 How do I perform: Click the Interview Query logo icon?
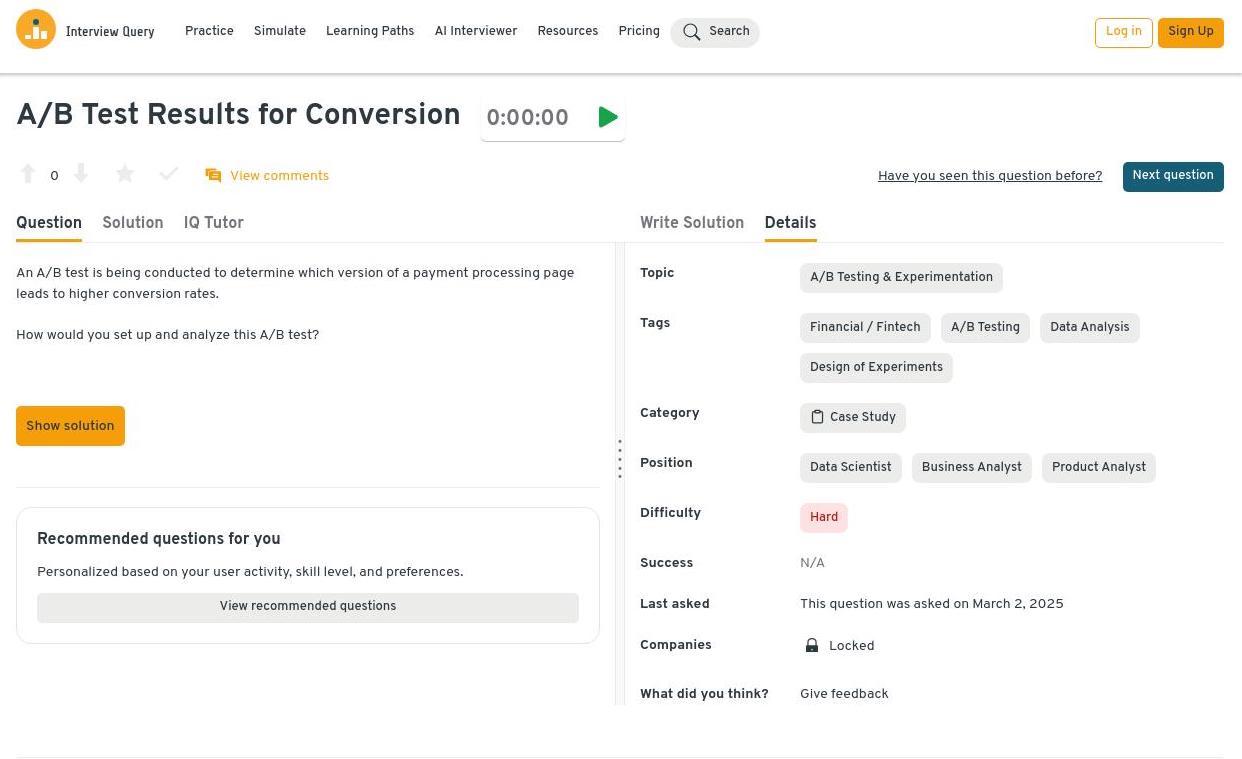pyautogui.click(x=36, y=30)
